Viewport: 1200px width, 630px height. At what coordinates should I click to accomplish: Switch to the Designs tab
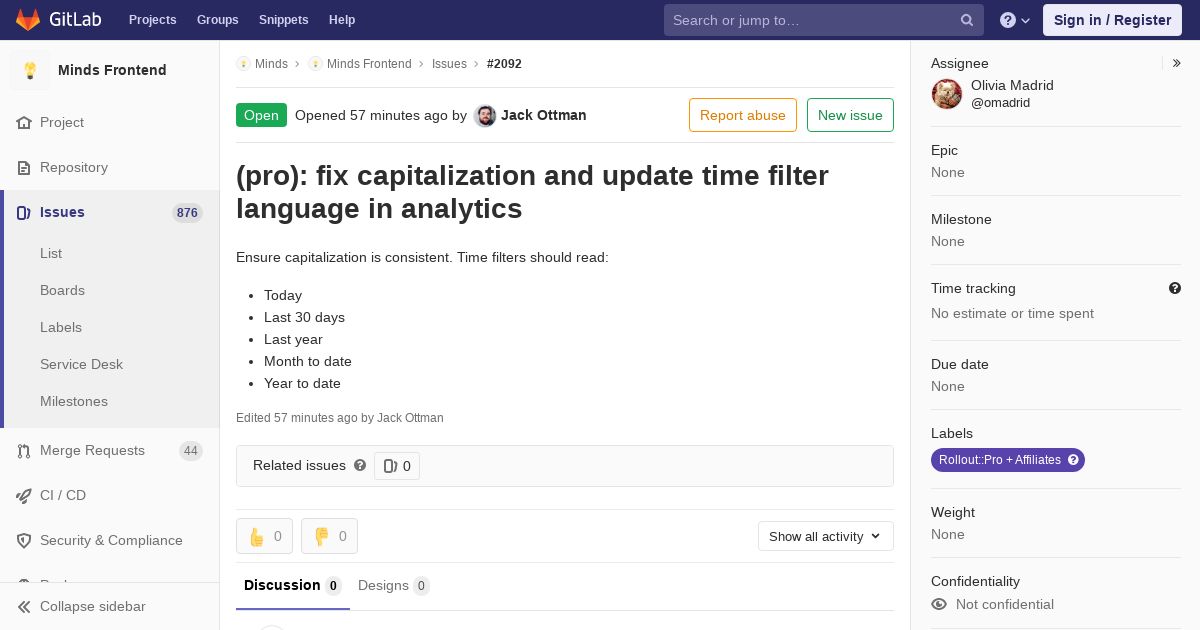pos(393,585)
